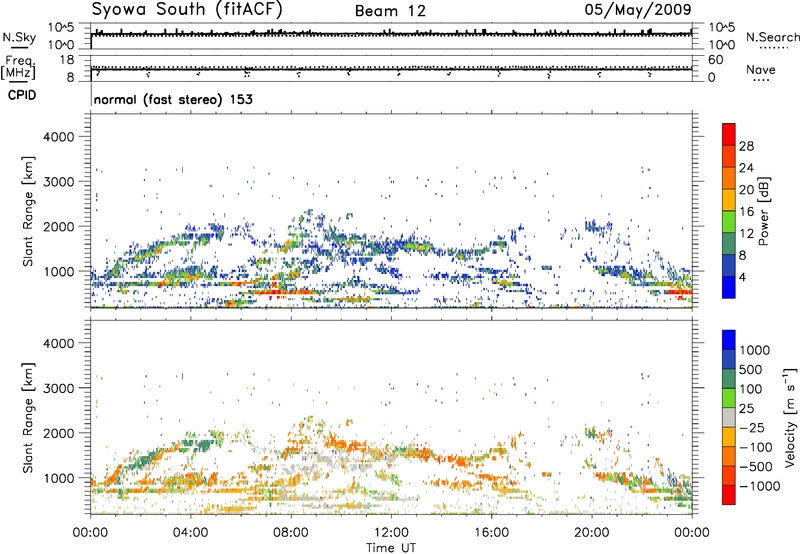Screen dimensions: 800x554
Task: Click 'Slant Range [km]' label of power panel
Action: [28, 211]
